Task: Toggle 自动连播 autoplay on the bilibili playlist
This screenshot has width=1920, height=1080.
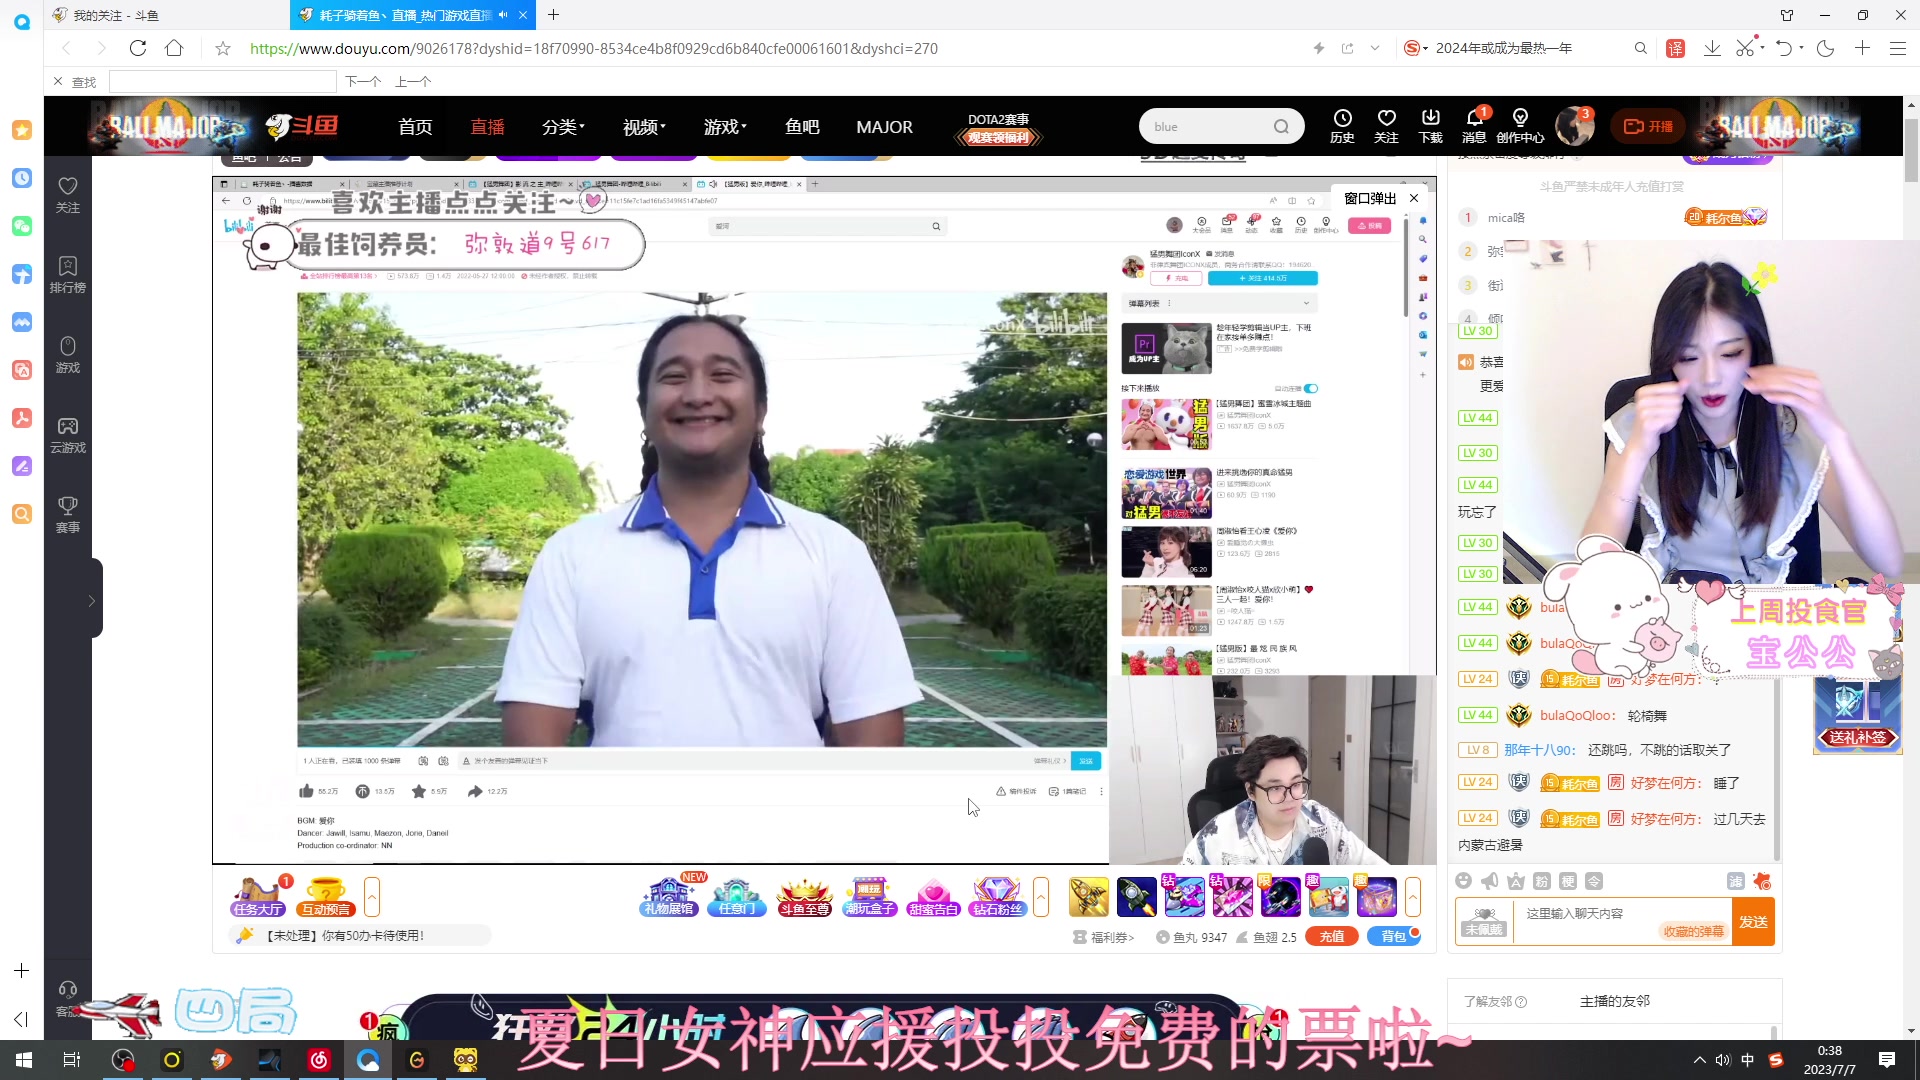Action: [x=1310, y=388]
